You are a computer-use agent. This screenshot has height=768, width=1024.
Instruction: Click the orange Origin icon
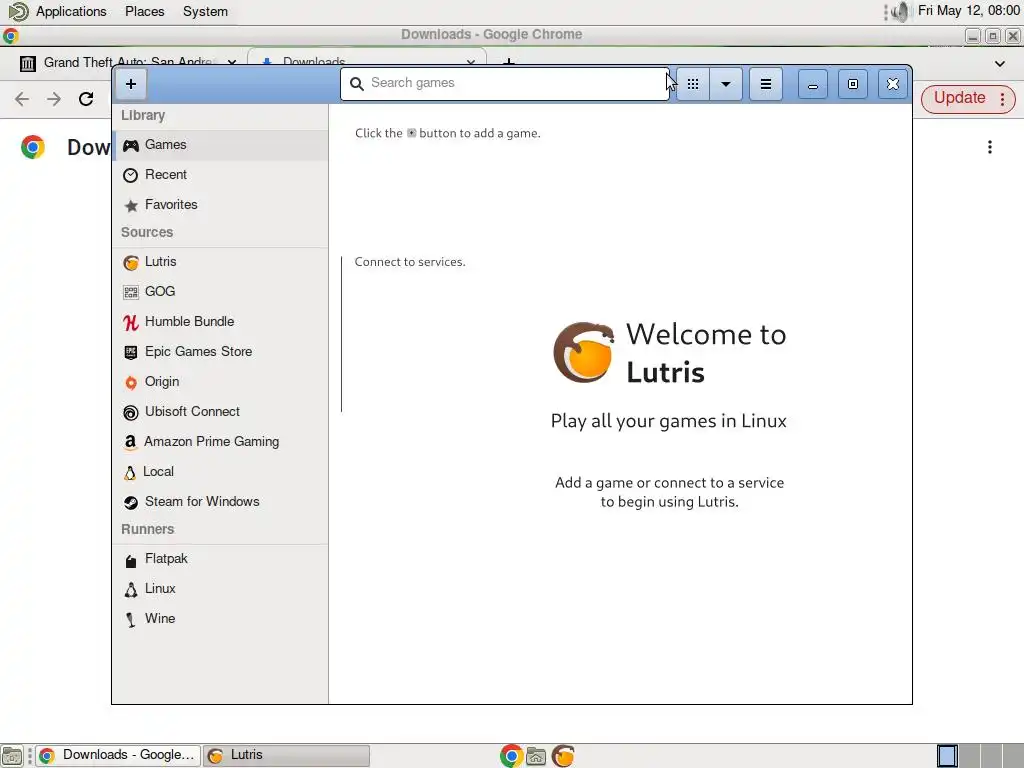pos(131,383)
